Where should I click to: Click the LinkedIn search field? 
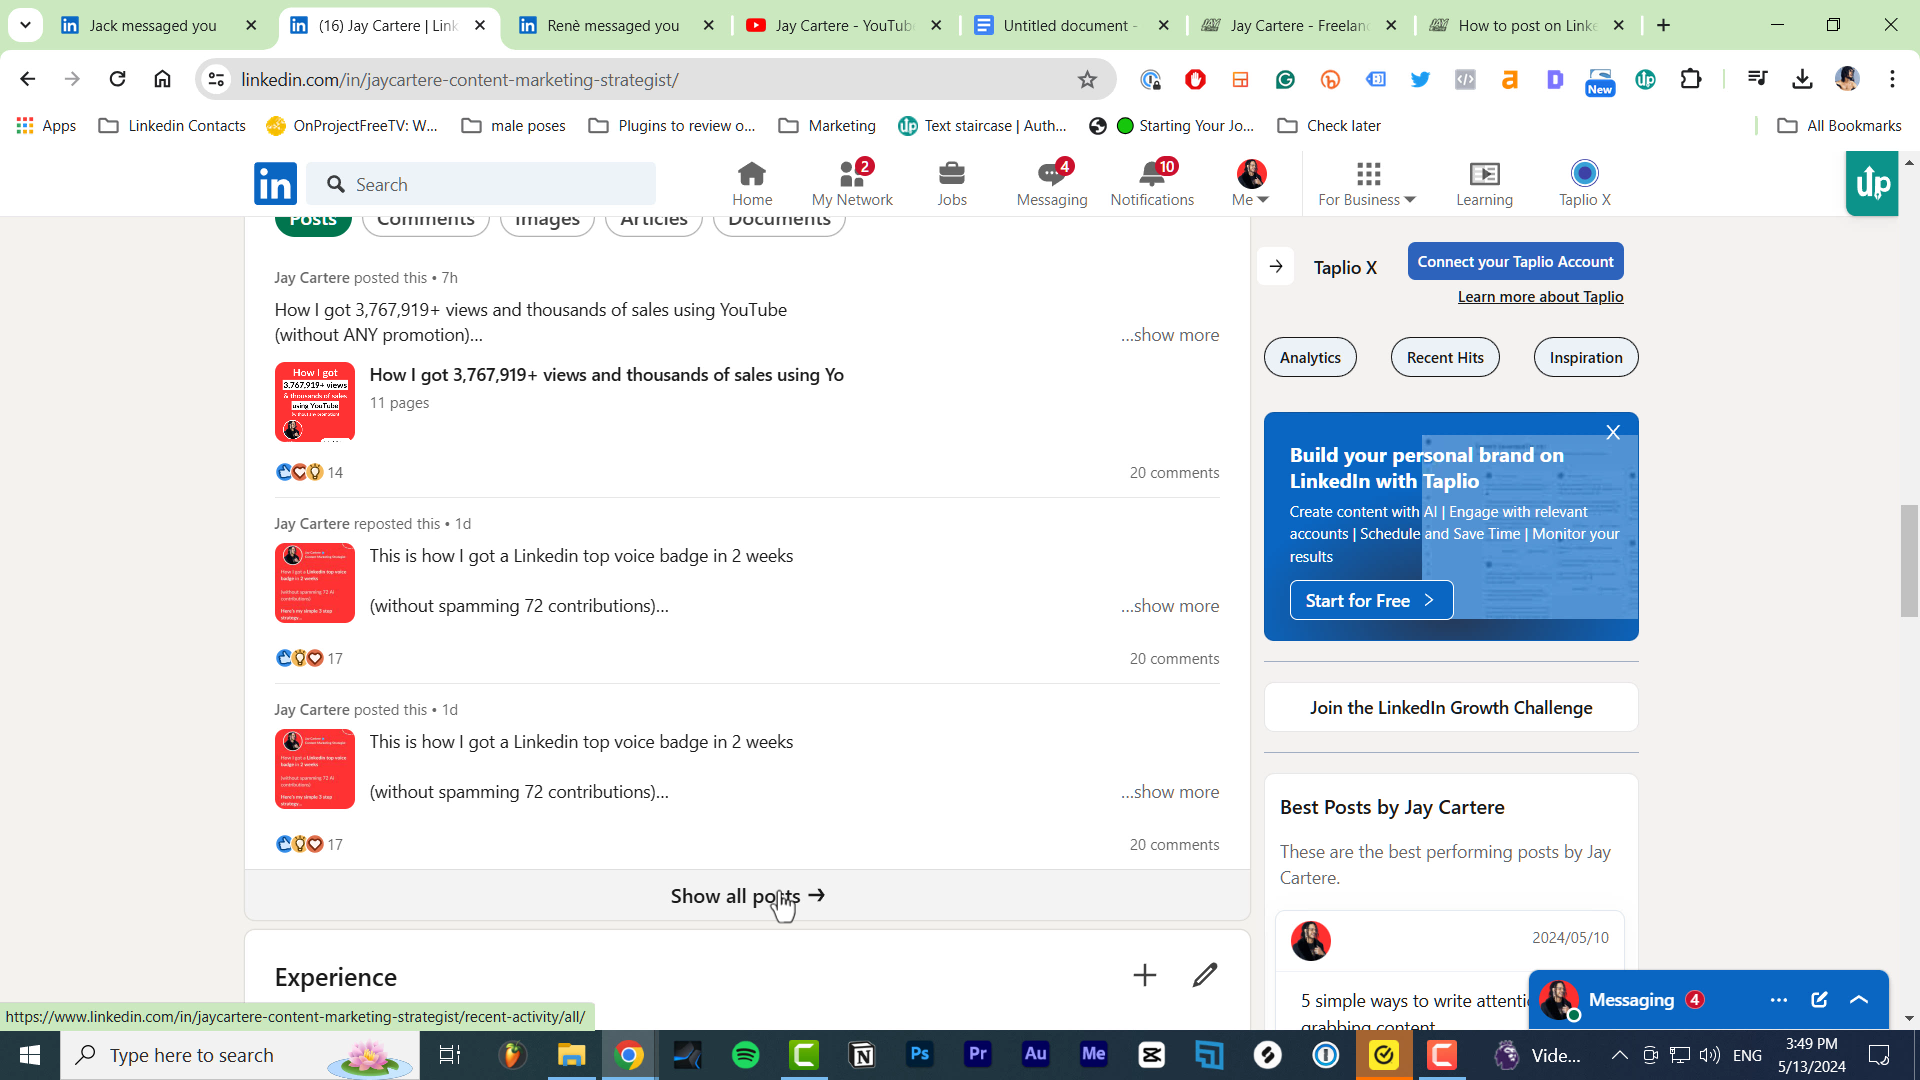click(x=480, y=184)
